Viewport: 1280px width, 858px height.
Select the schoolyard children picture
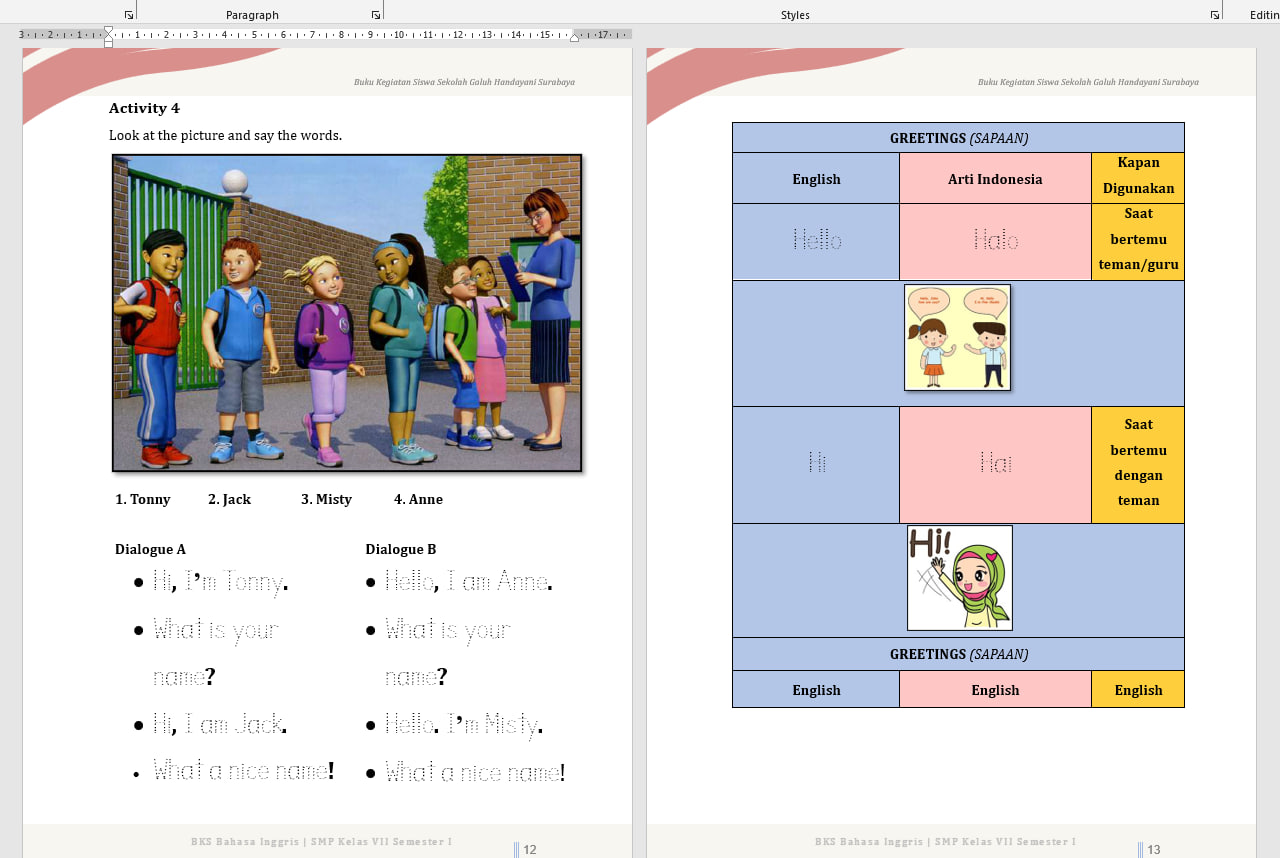(x=347, y=312)
